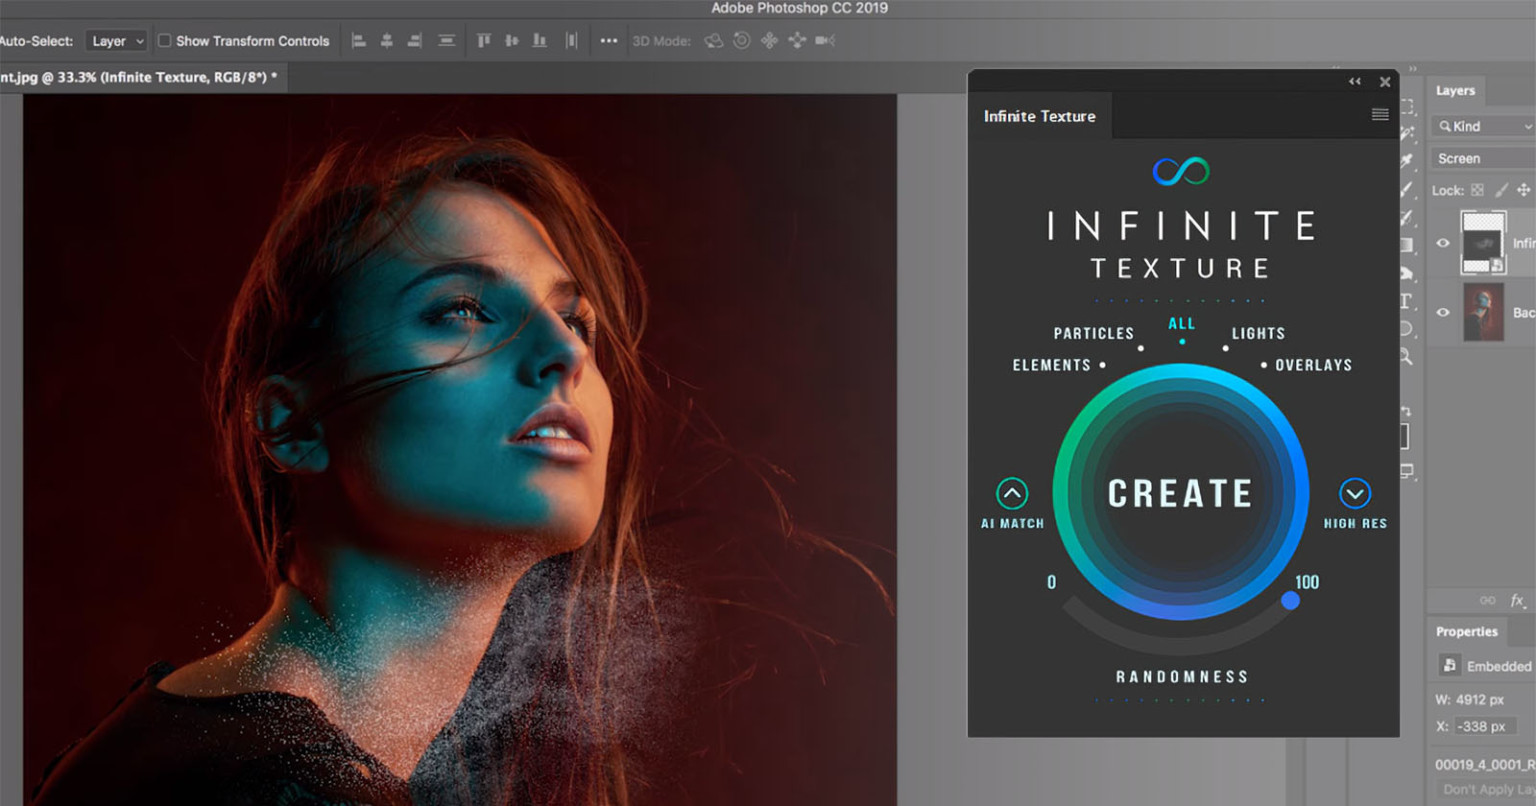The height and width of the screenshot is (806, 1536).
Task: Toggle Show Transform Controls checkbox
Action: (164, 41)
